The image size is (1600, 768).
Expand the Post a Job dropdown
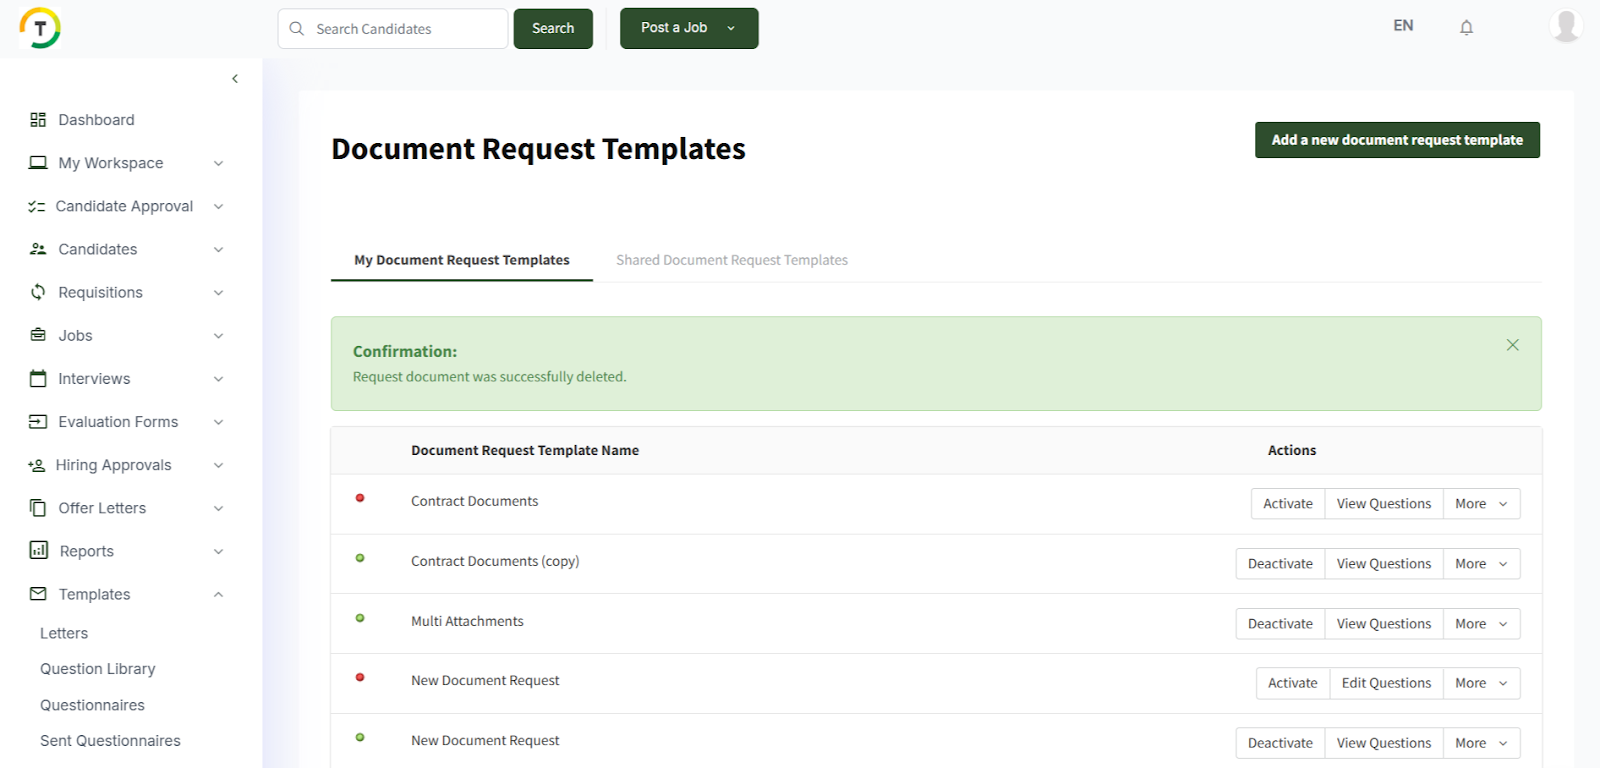731,28
